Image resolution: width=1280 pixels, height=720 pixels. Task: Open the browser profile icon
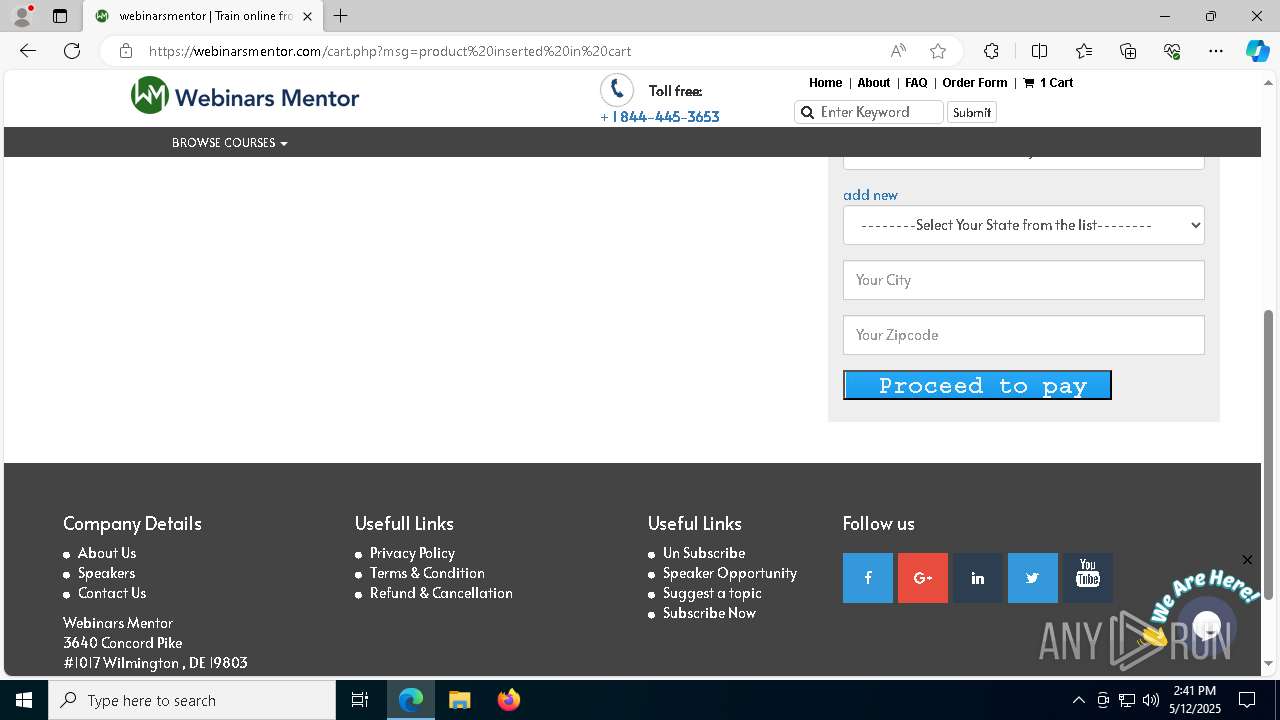coord(22,16)
